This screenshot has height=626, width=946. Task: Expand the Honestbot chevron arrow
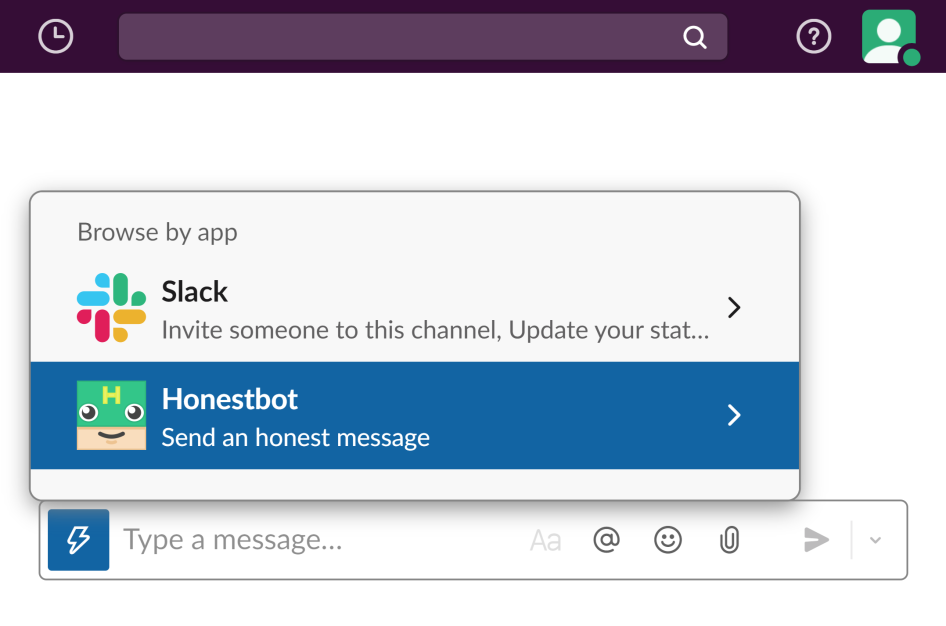pyautogui.click(x=734, y=415)
